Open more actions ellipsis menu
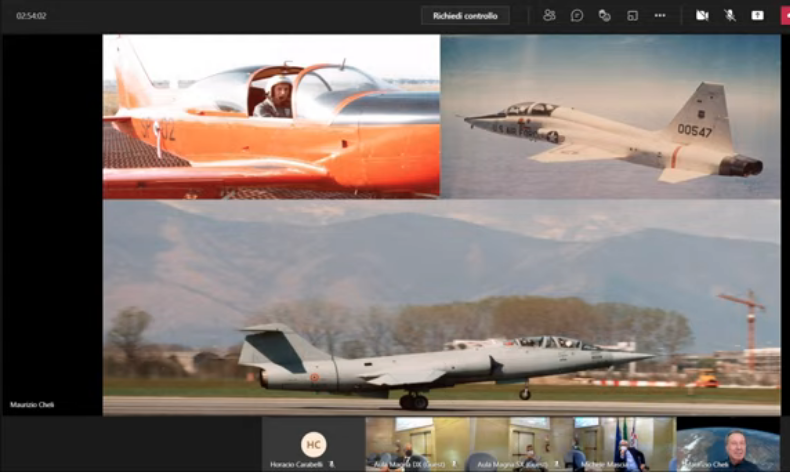 point(660,16)
